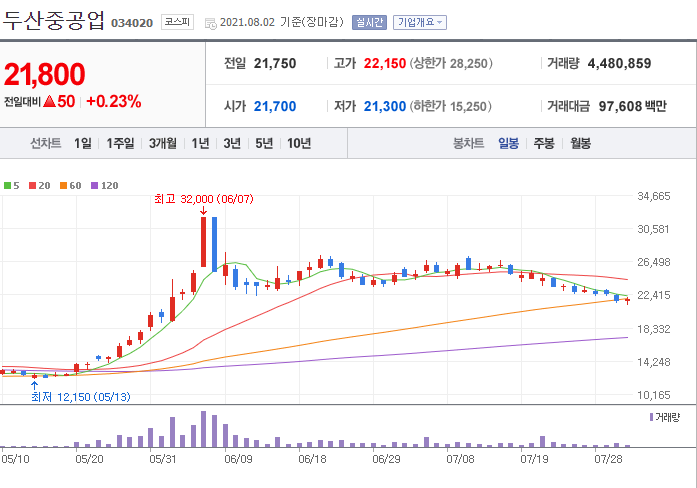Click the 최저 12,150 (05/13) low marker
This screenshot has height=488, width=697.
[80, 397]
